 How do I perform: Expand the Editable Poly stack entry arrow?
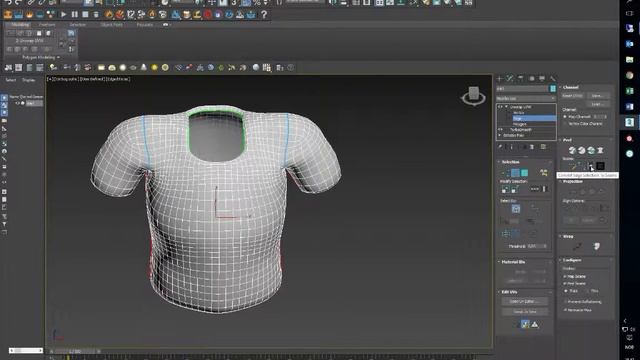(500, 135)
